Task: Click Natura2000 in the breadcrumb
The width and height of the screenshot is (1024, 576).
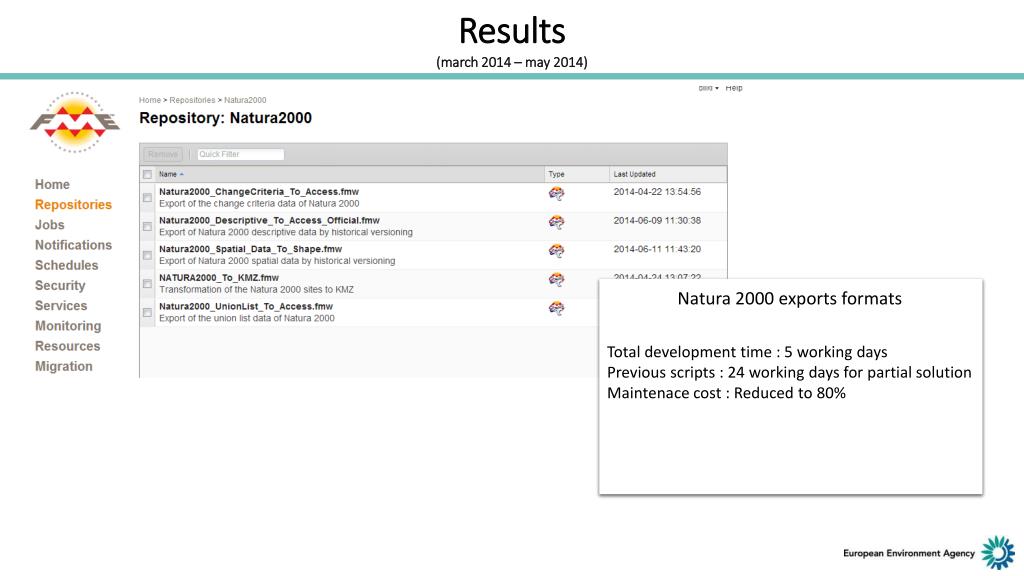Action: coord(245,100)
